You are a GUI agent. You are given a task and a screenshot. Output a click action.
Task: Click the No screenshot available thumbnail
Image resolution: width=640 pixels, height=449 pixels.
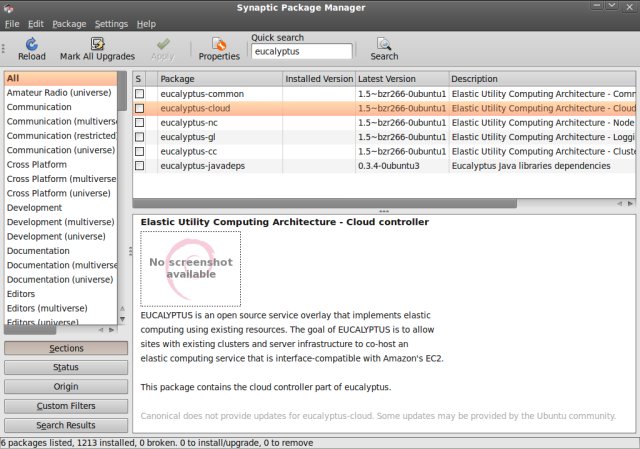tap(190, 268)
